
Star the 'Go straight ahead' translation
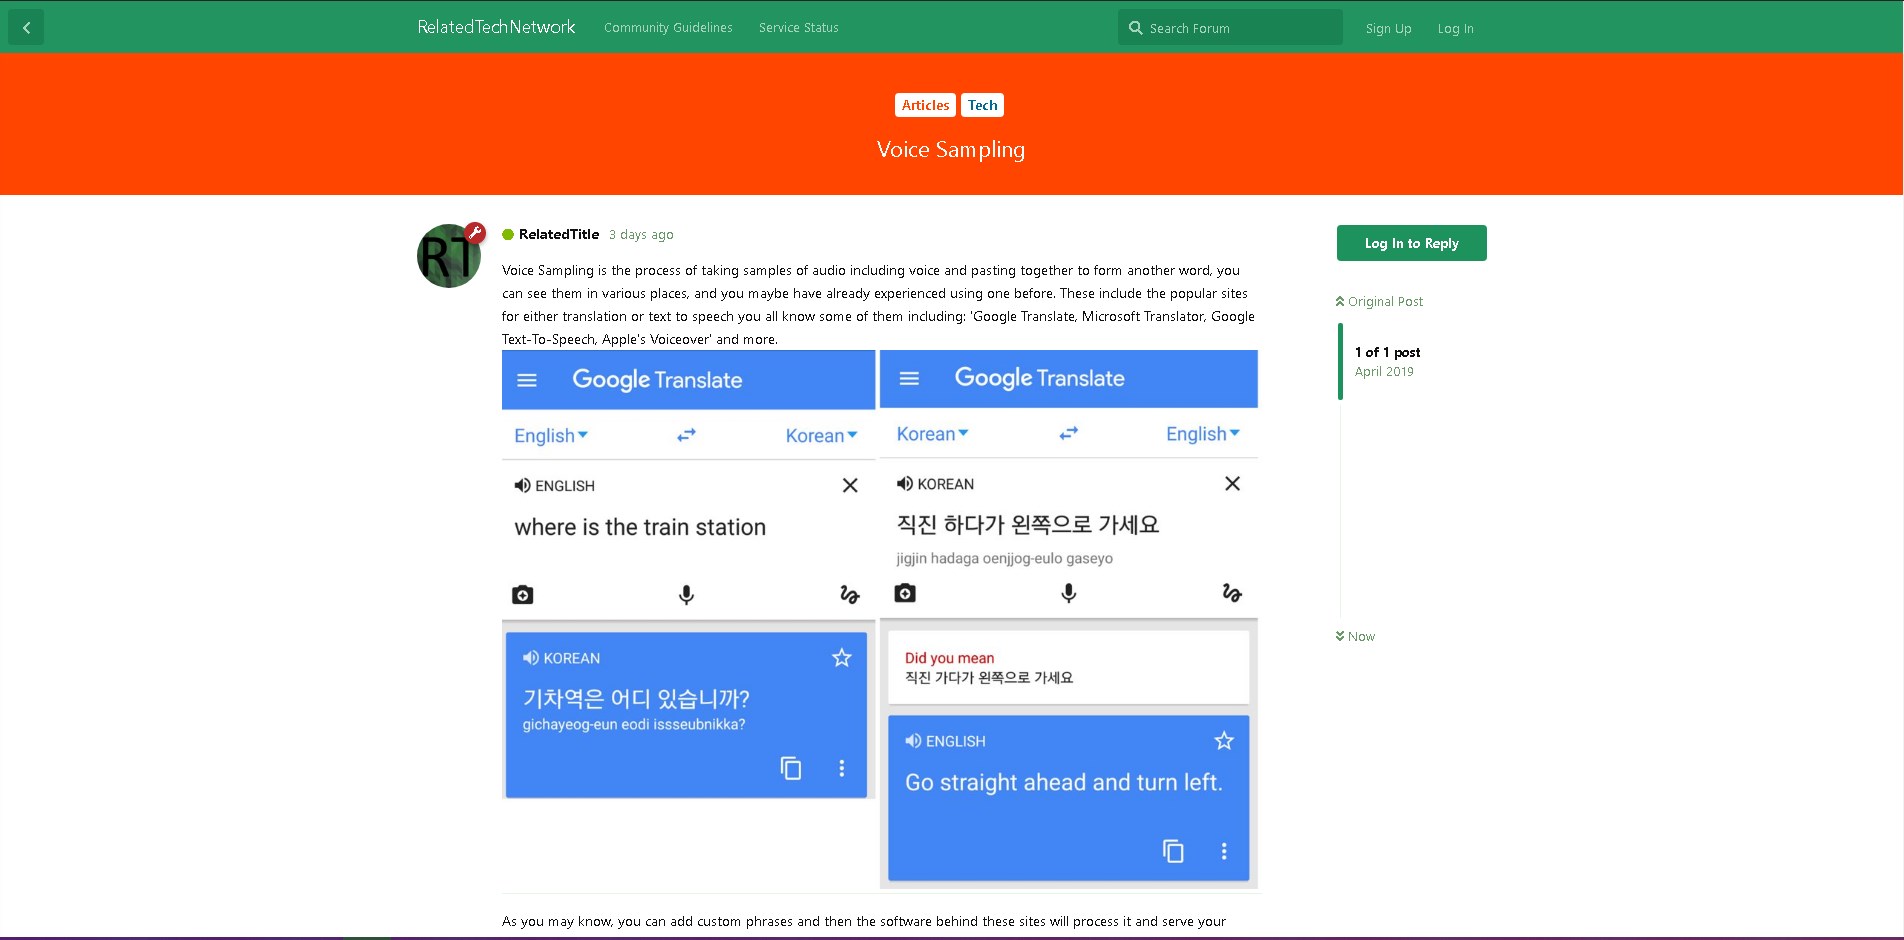tap(1224, 740)
